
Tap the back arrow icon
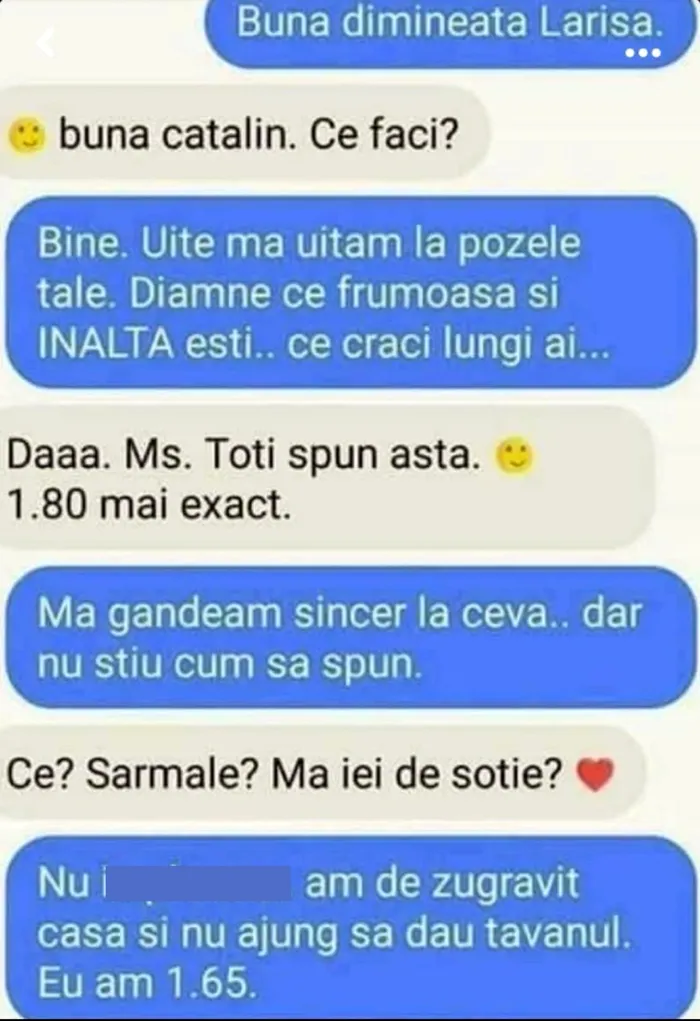(46, 42)
